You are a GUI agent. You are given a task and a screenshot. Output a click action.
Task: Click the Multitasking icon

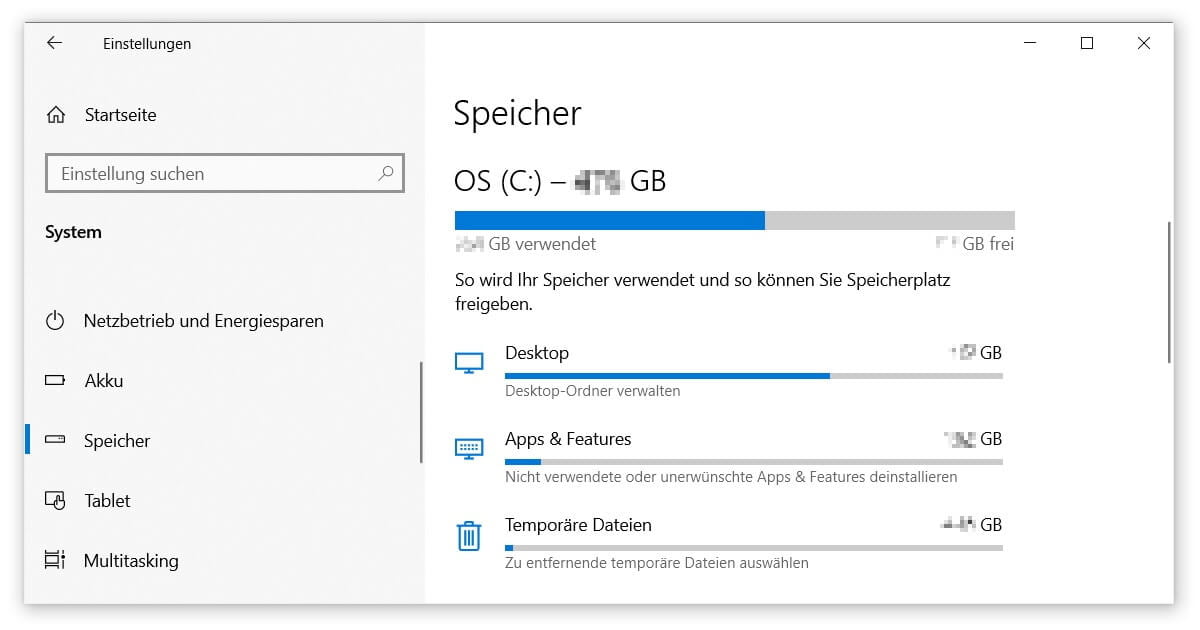(54, 560)
